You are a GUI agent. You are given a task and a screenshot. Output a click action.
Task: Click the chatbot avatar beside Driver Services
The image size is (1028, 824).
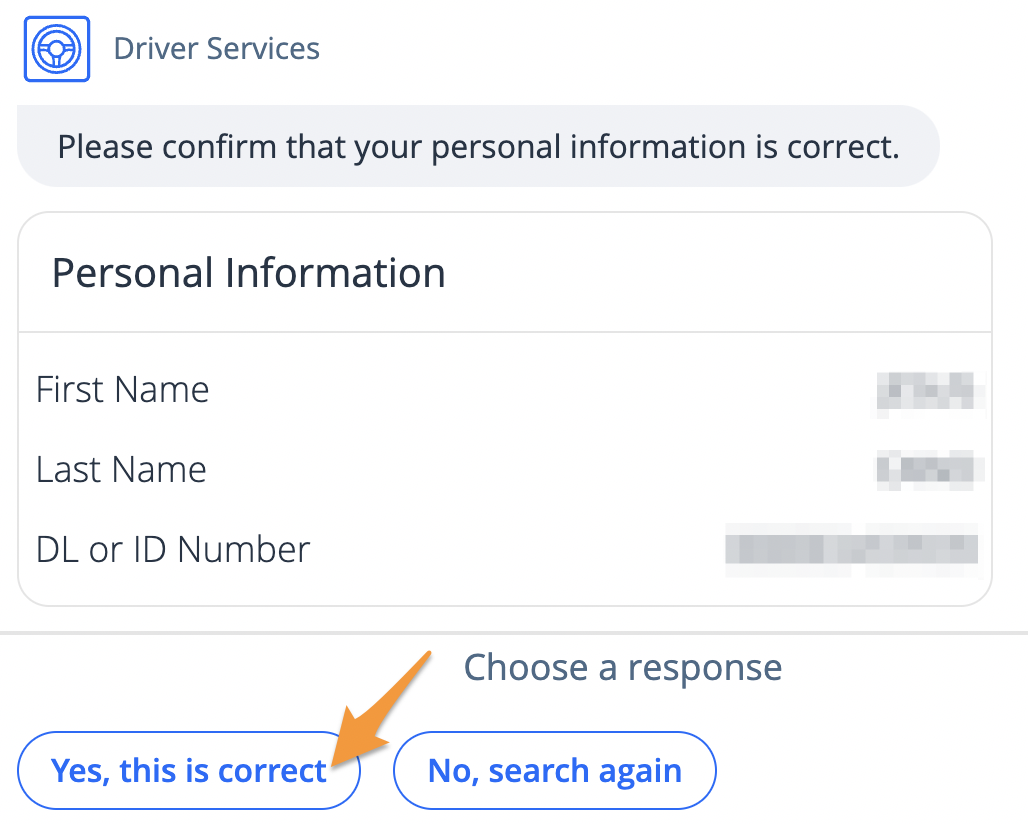56,47
